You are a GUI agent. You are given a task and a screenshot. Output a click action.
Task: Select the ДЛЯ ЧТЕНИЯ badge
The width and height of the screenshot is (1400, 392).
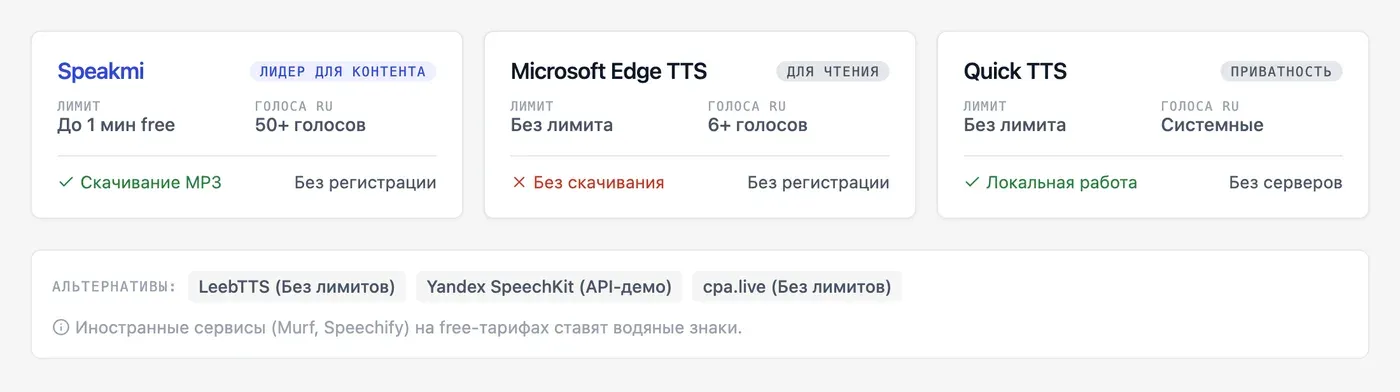(x=833, y=72)
